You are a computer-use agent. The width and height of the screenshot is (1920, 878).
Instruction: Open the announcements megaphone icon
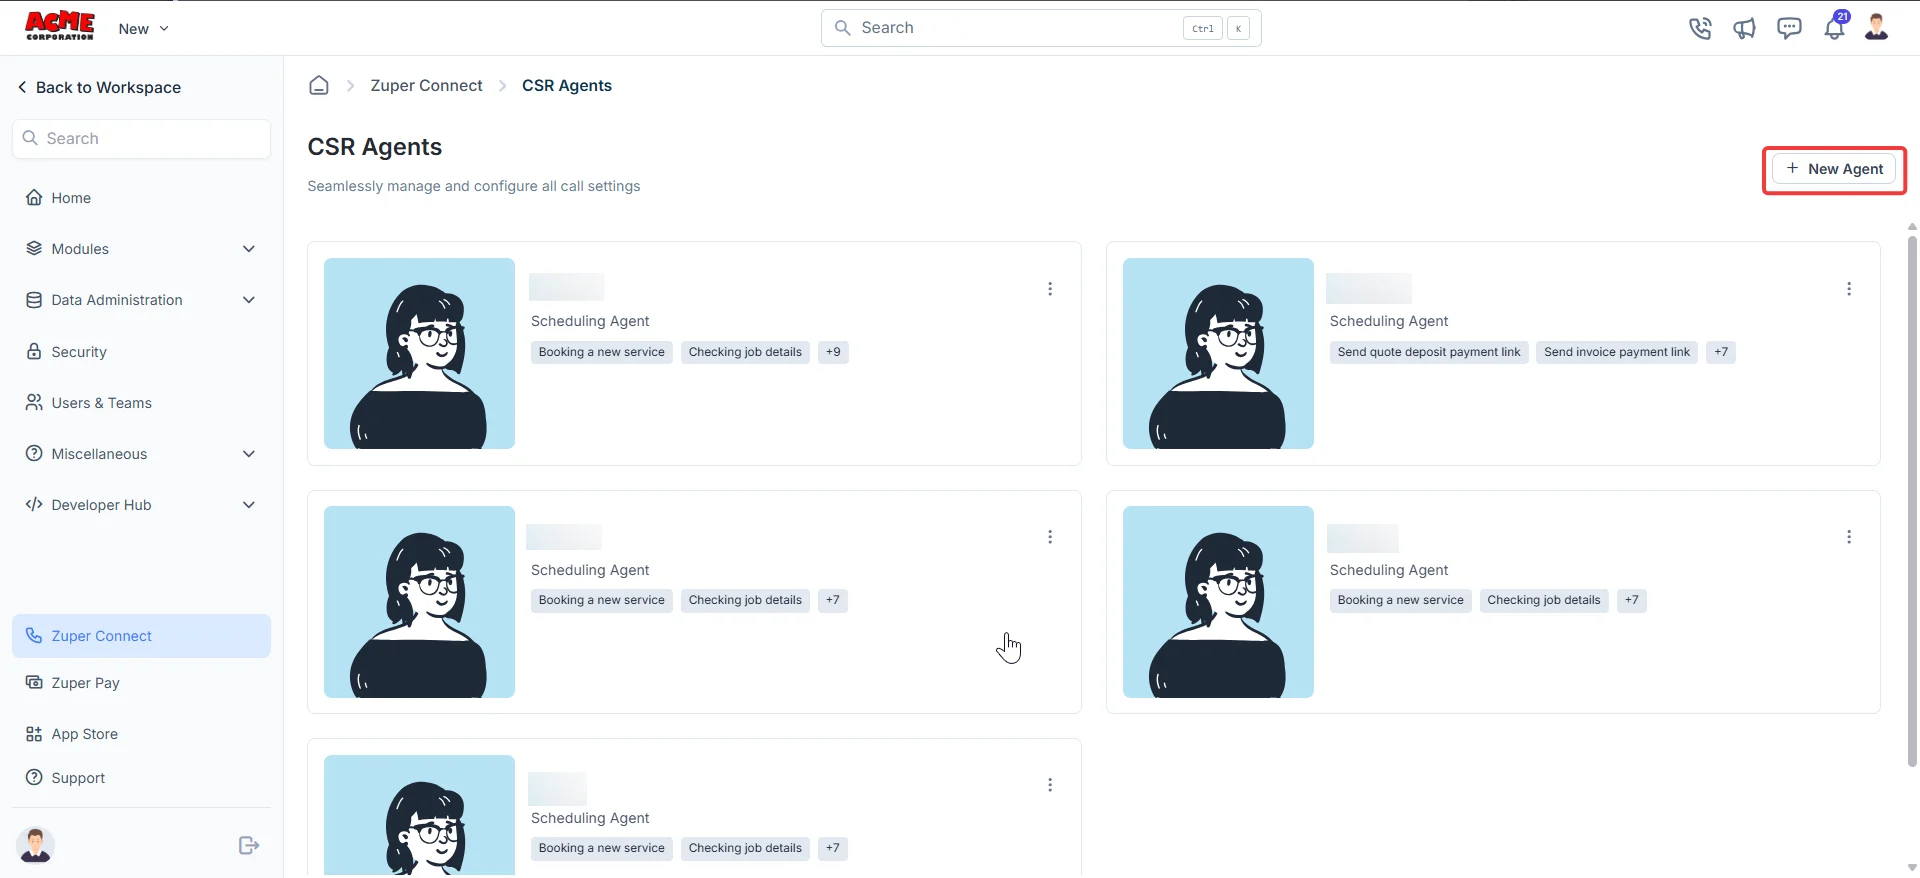coord(1745,28)
